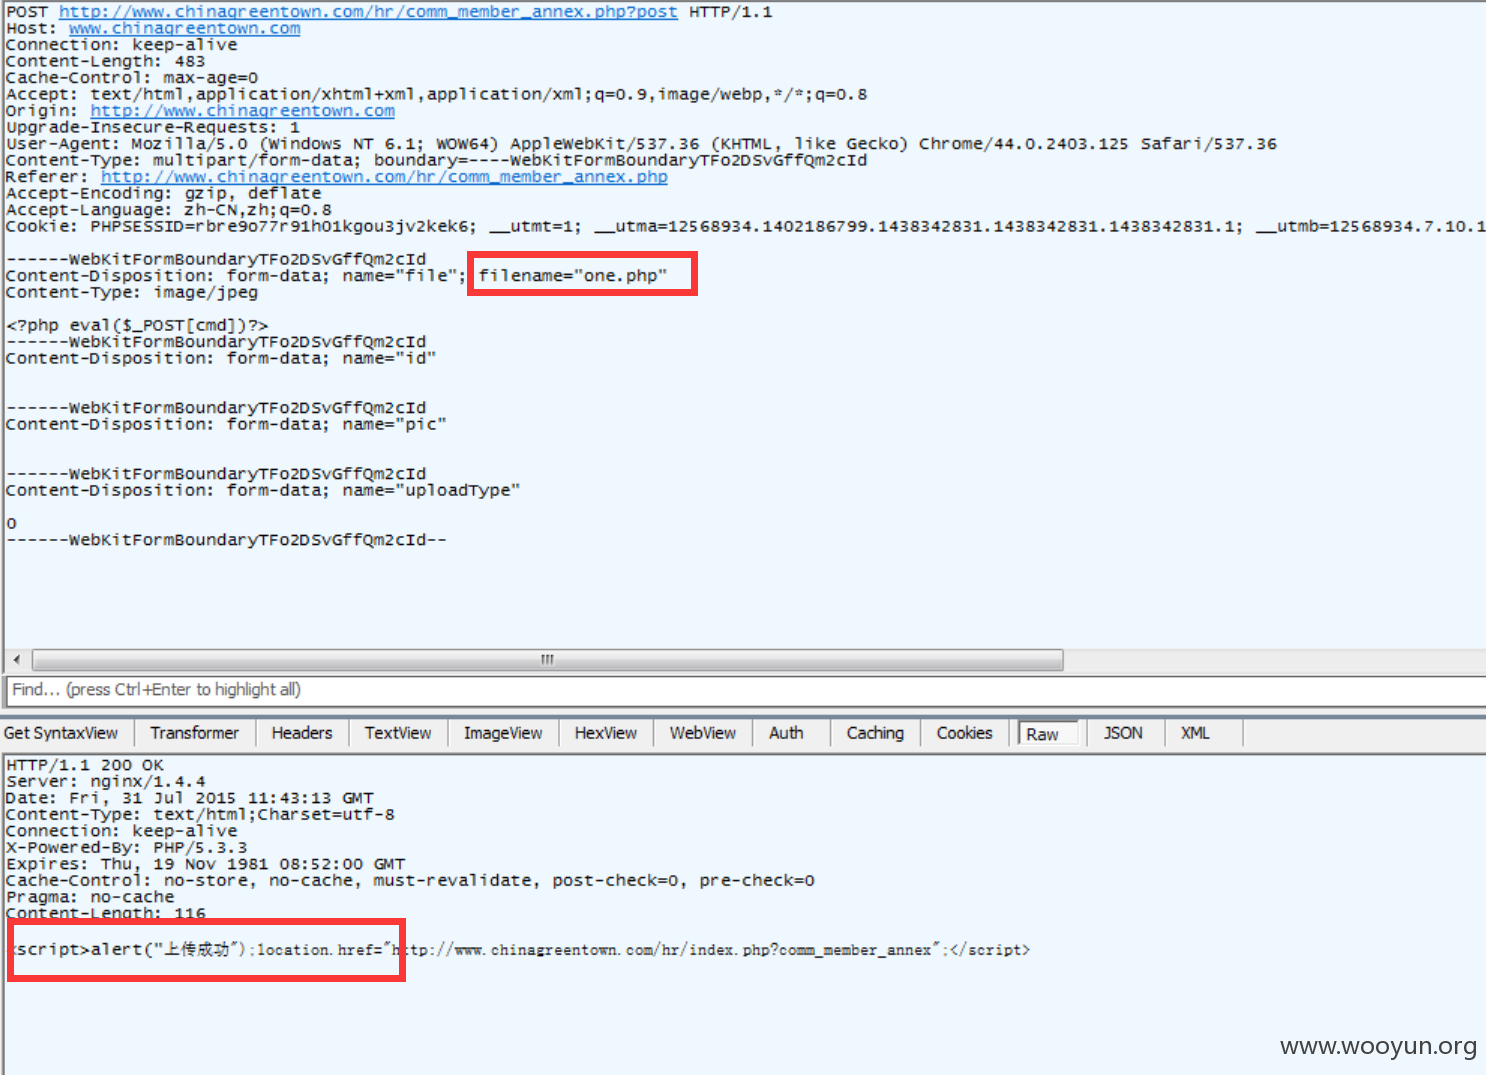The image size is (1486, 1075).
Task: Open the HexView tab
Action: pos(606,733)
